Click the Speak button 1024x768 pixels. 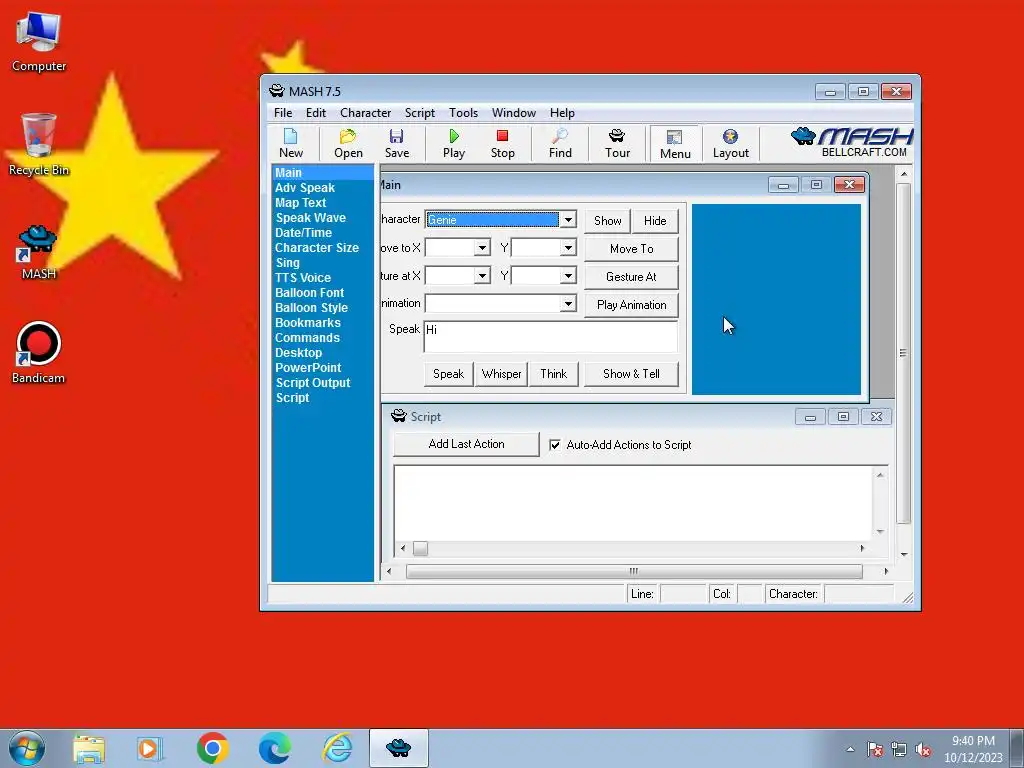[448, 374]
